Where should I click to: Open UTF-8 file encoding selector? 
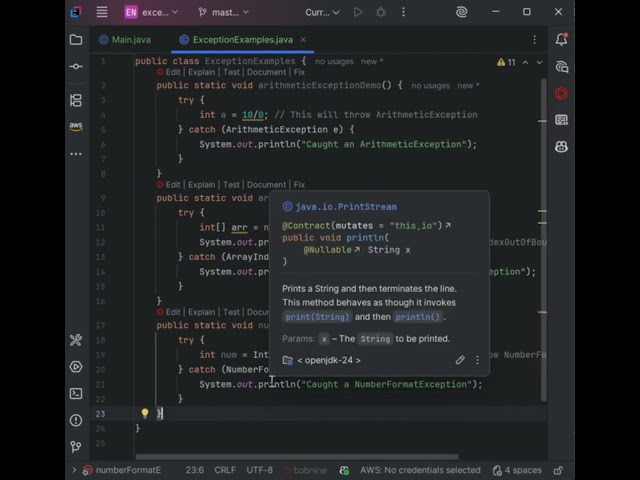pyautogui.click(x=260, y=470)
